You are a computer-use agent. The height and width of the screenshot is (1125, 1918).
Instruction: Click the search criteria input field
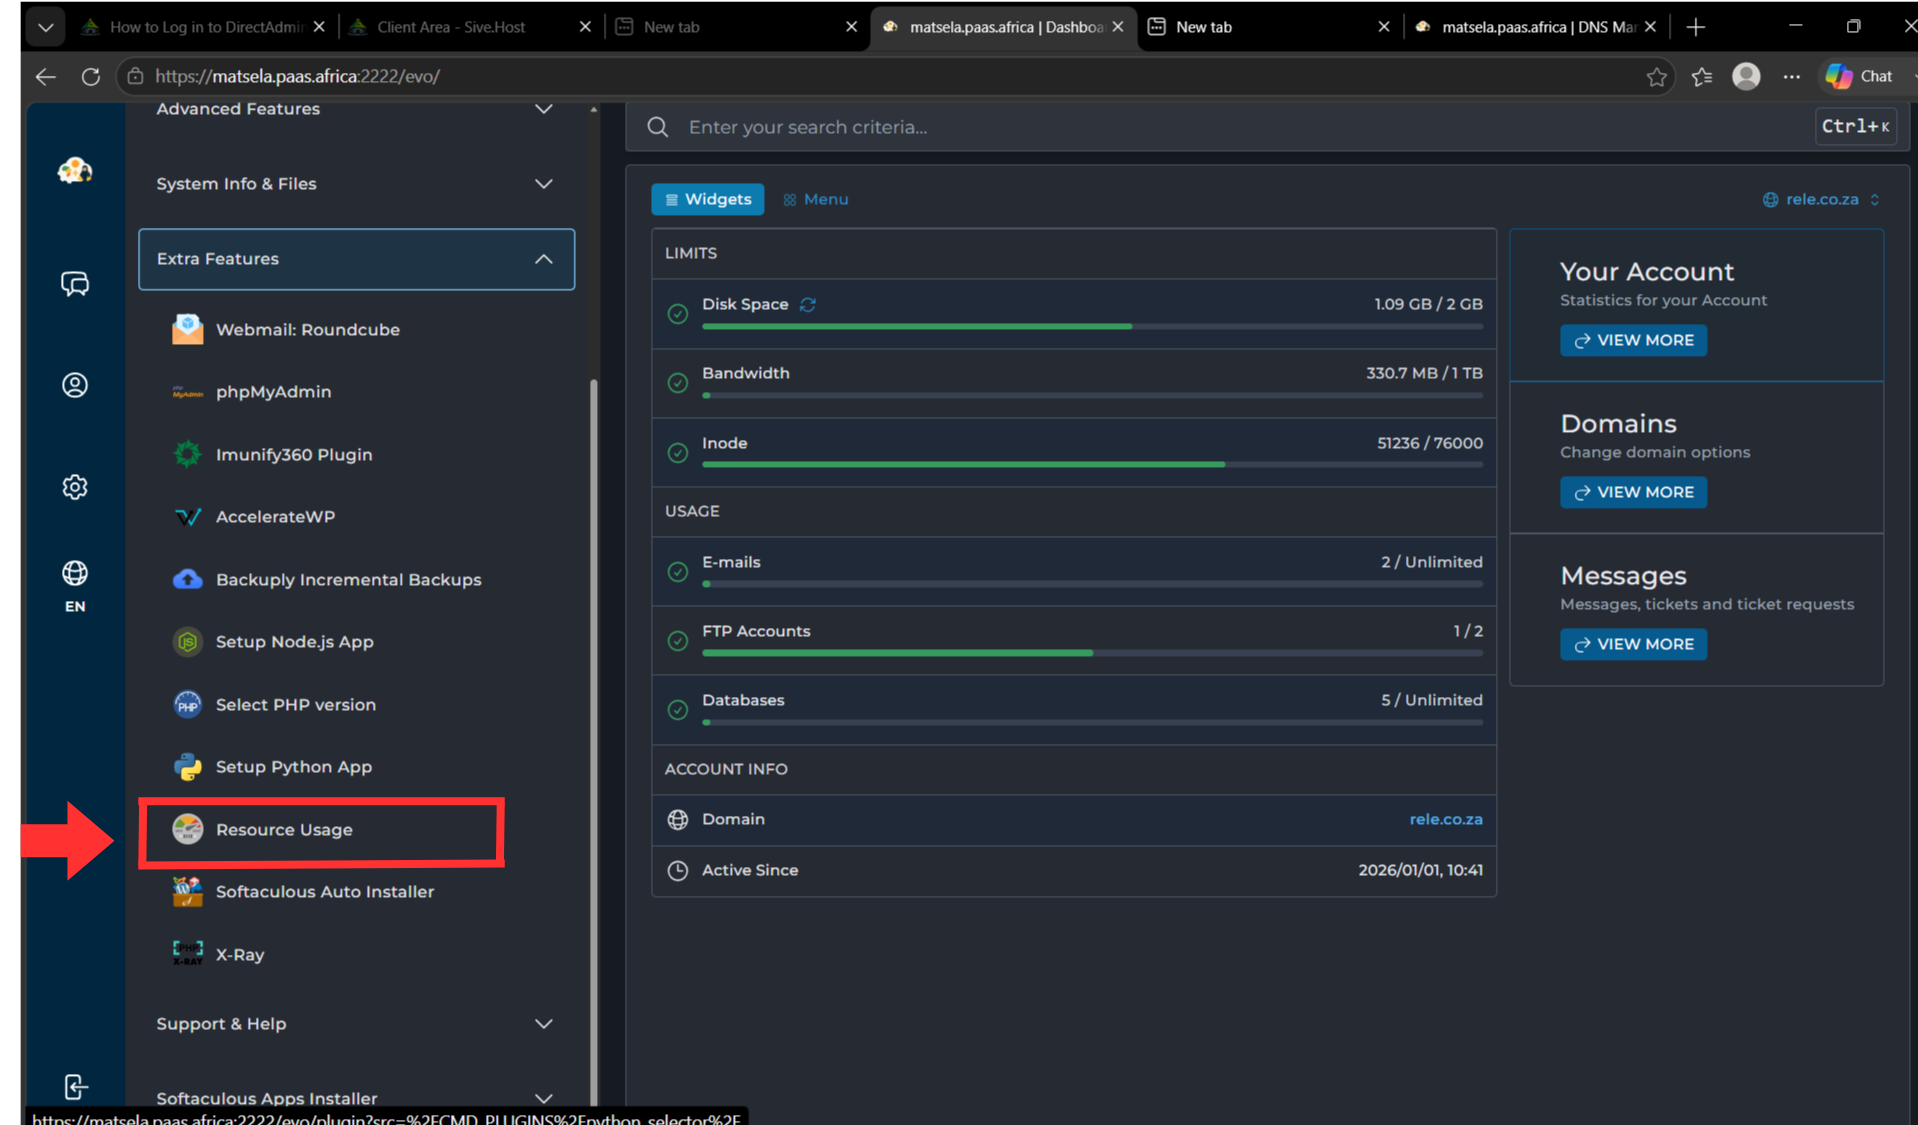click(1240, 127)
